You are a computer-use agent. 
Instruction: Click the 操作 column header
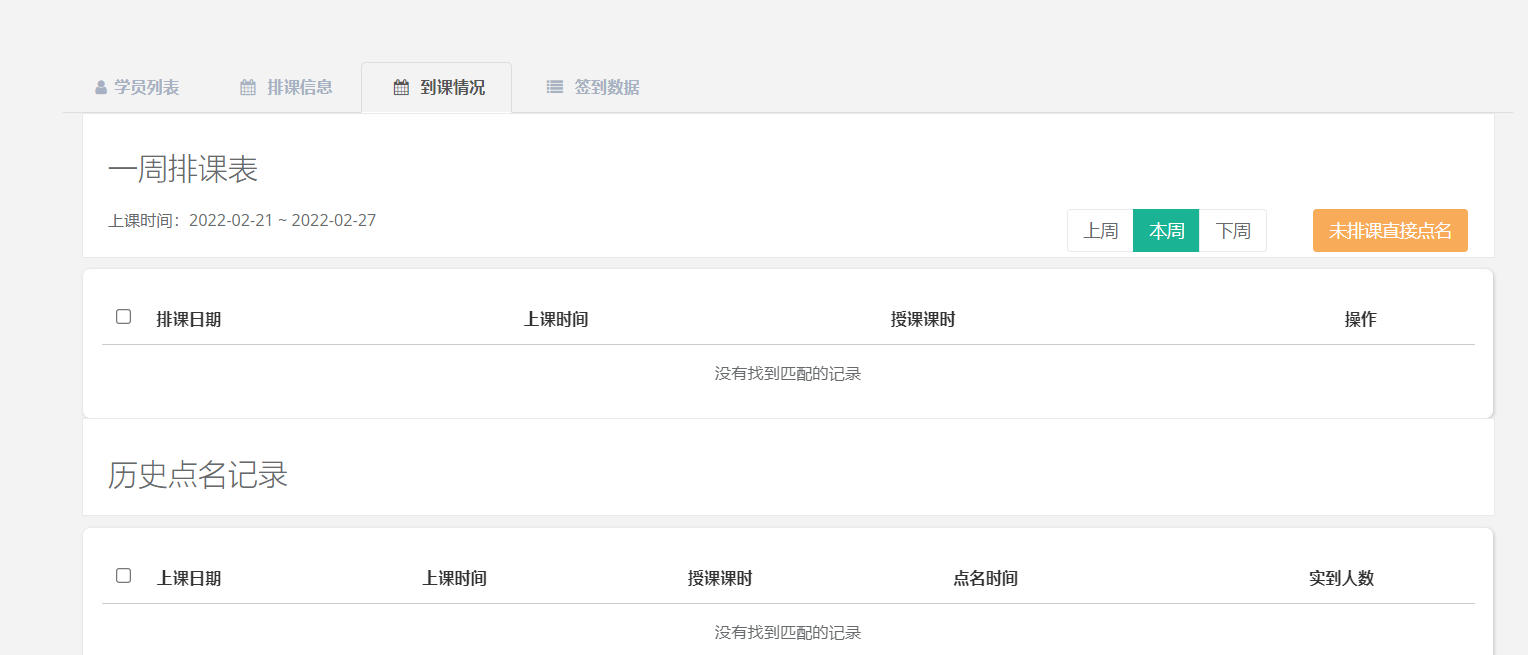tap(1360, 320)
